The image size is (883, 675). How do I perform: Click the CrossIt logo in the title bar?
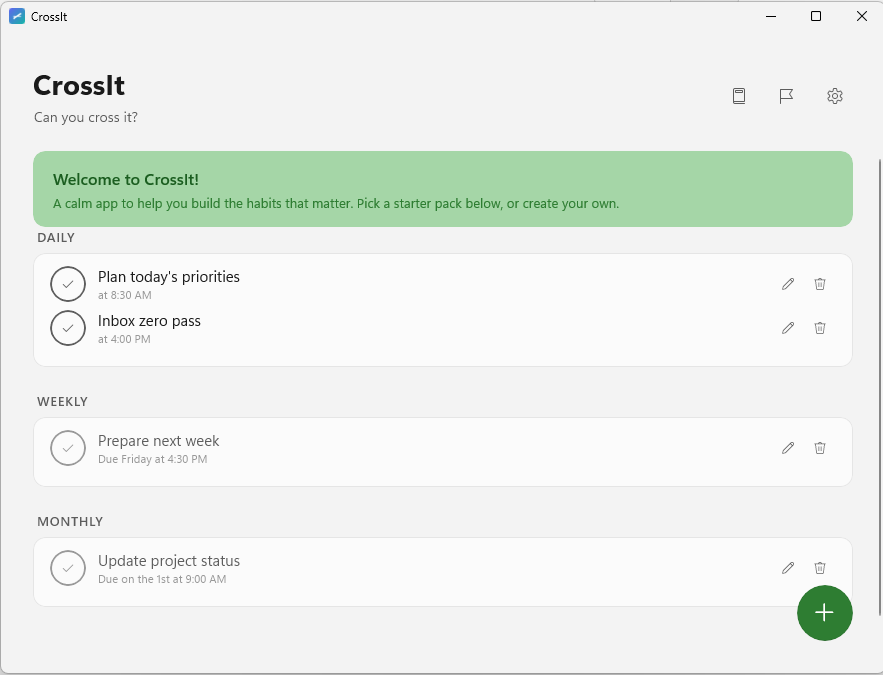pyautogui.click(x=17, y=16)
